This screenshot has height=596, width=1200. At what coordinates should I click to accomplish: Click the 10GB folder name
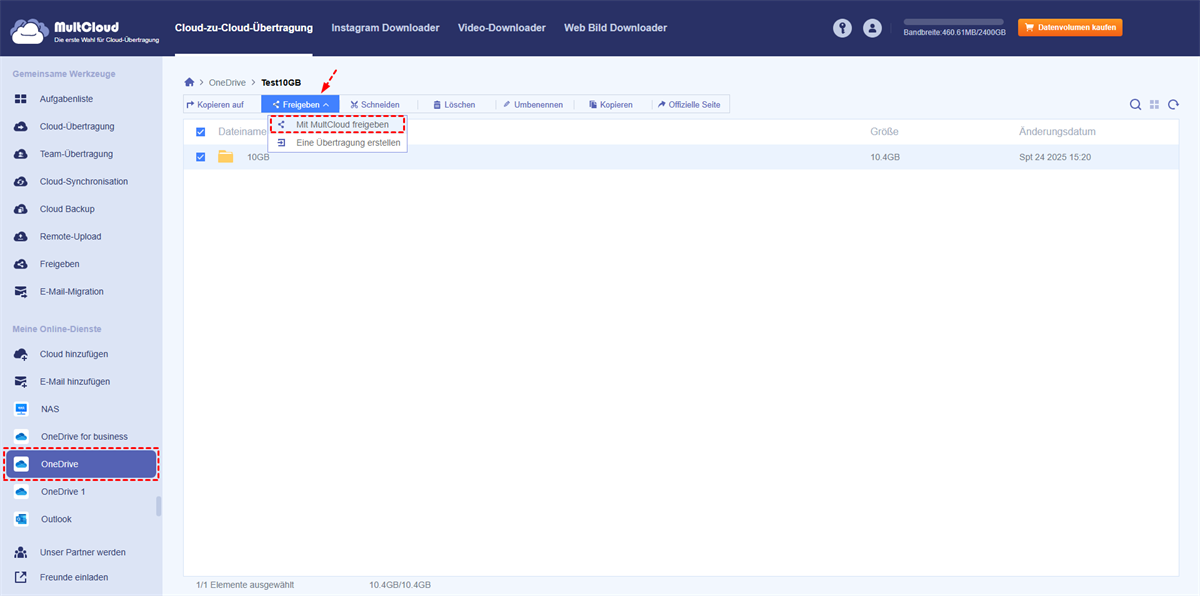point(258,157)
